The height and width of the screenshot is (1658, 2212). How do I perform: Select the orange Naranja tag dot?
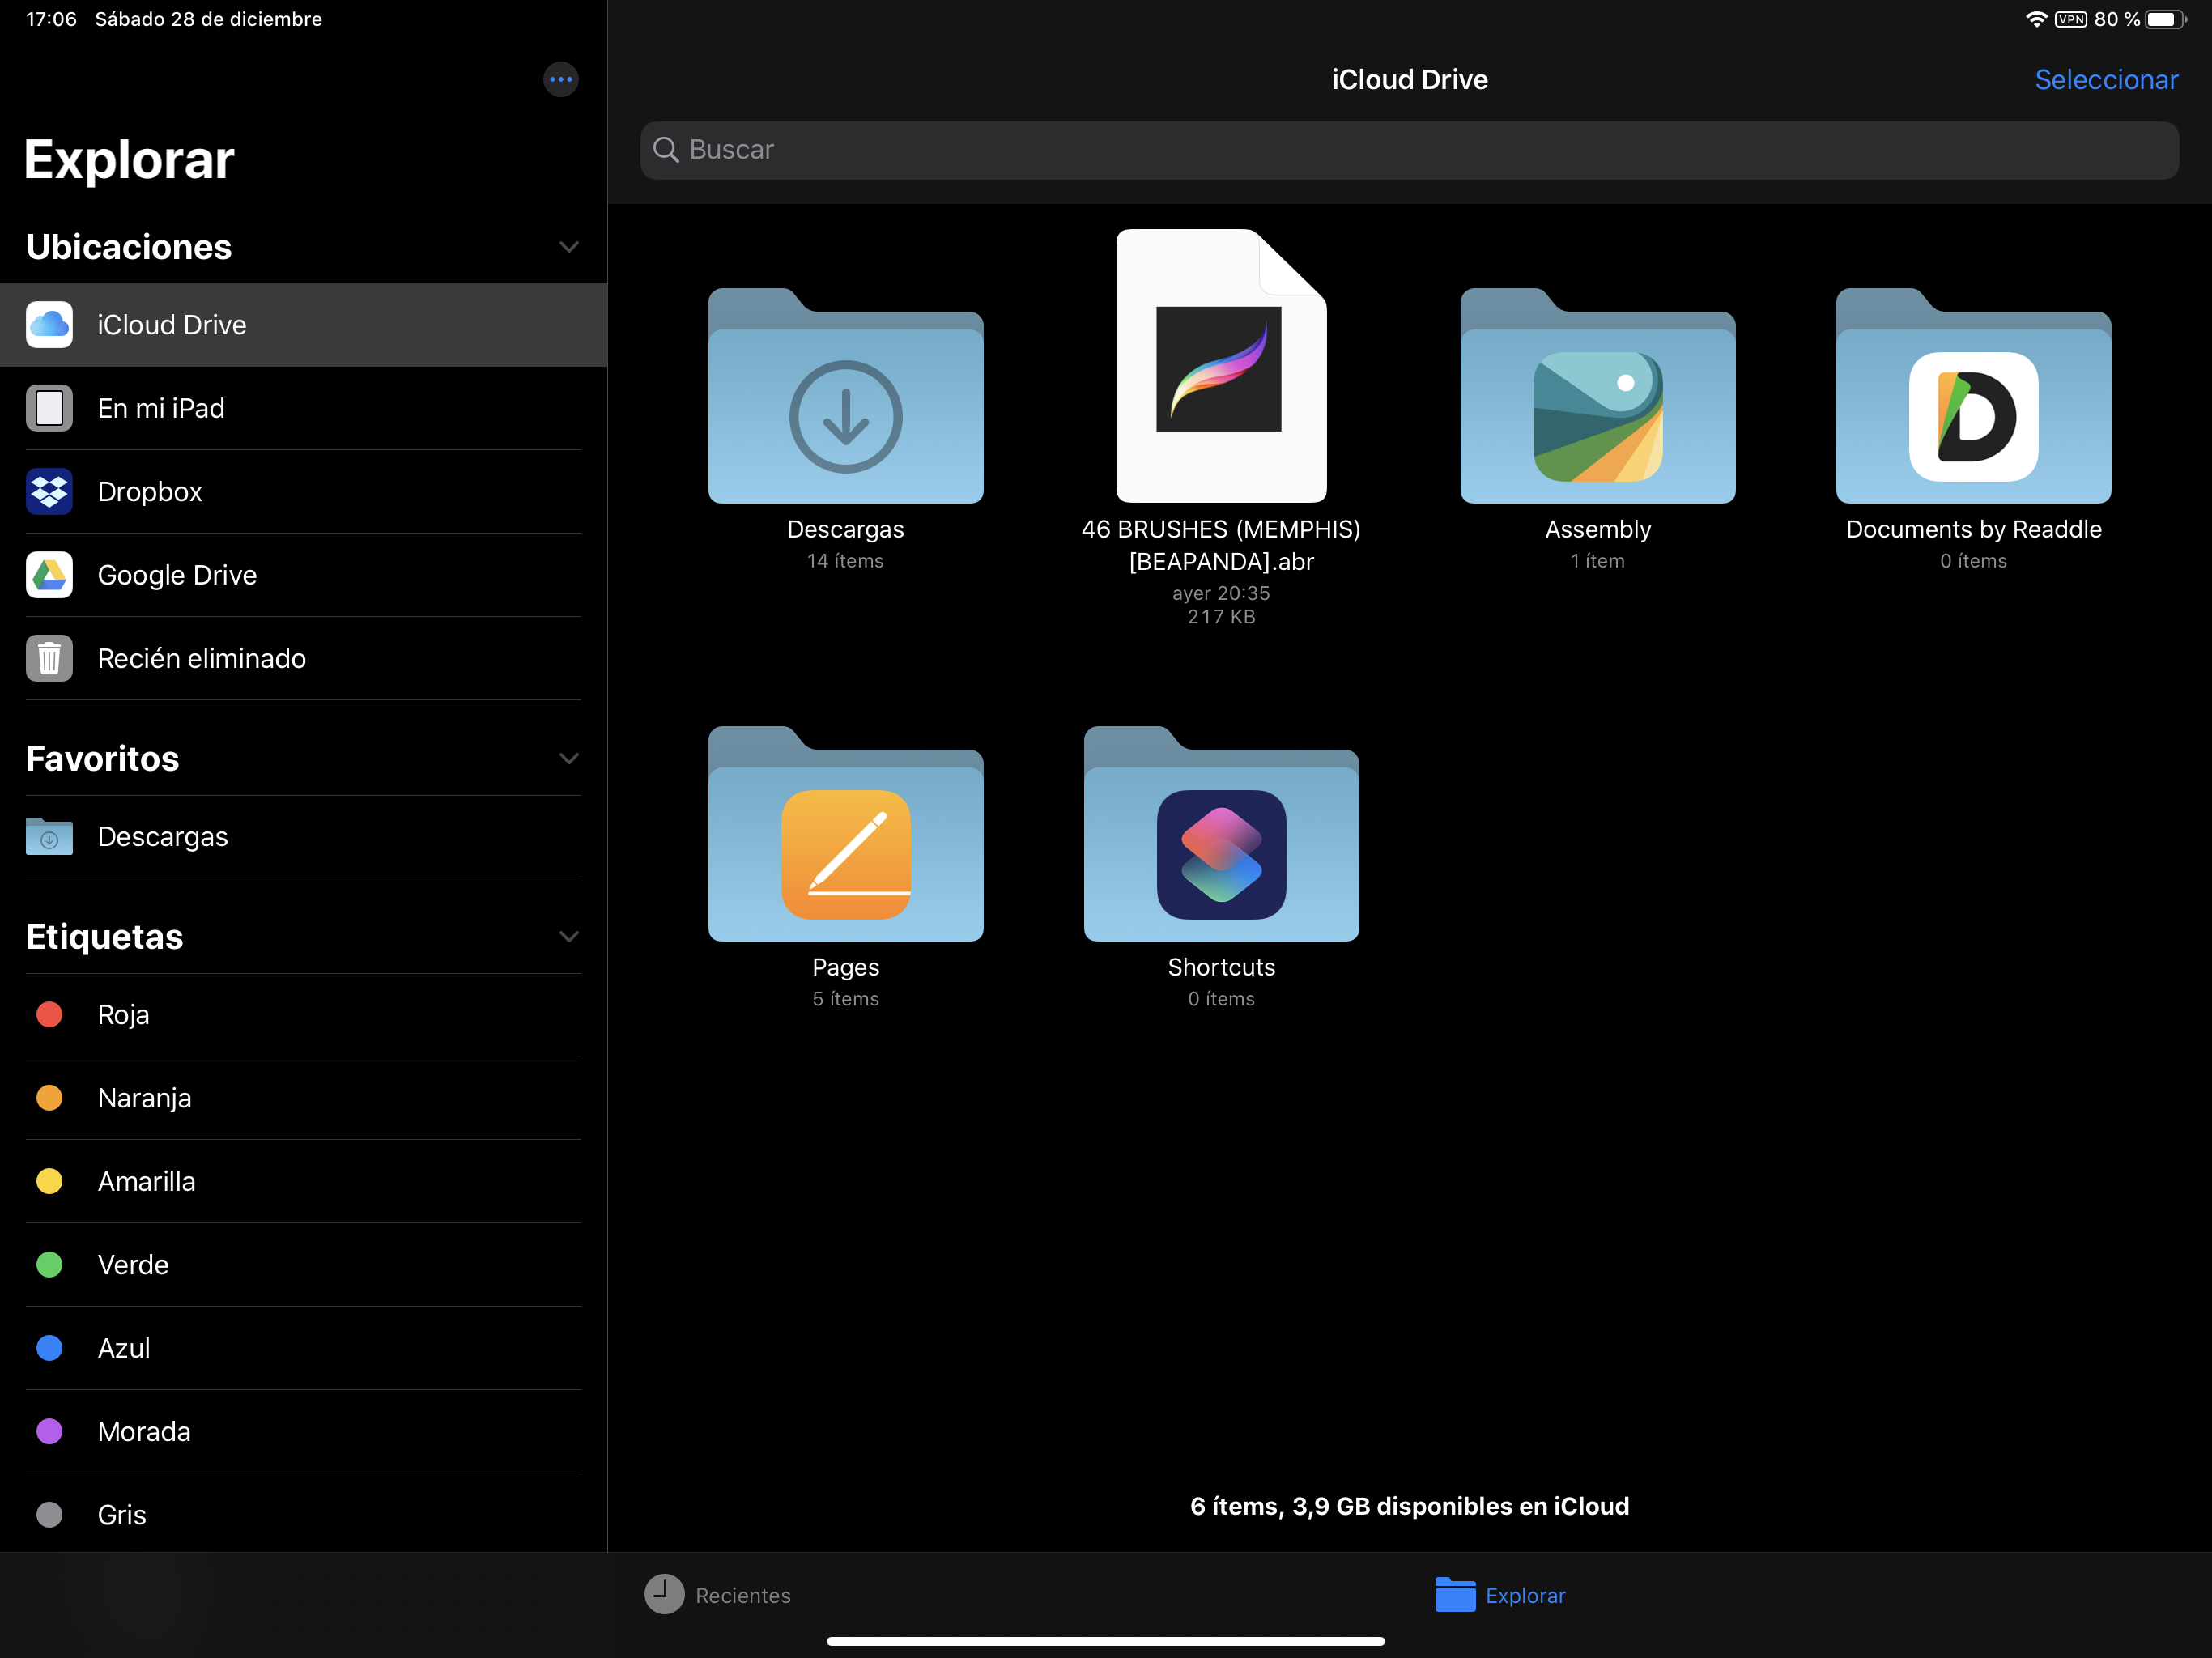click(x=49, y=1097)
